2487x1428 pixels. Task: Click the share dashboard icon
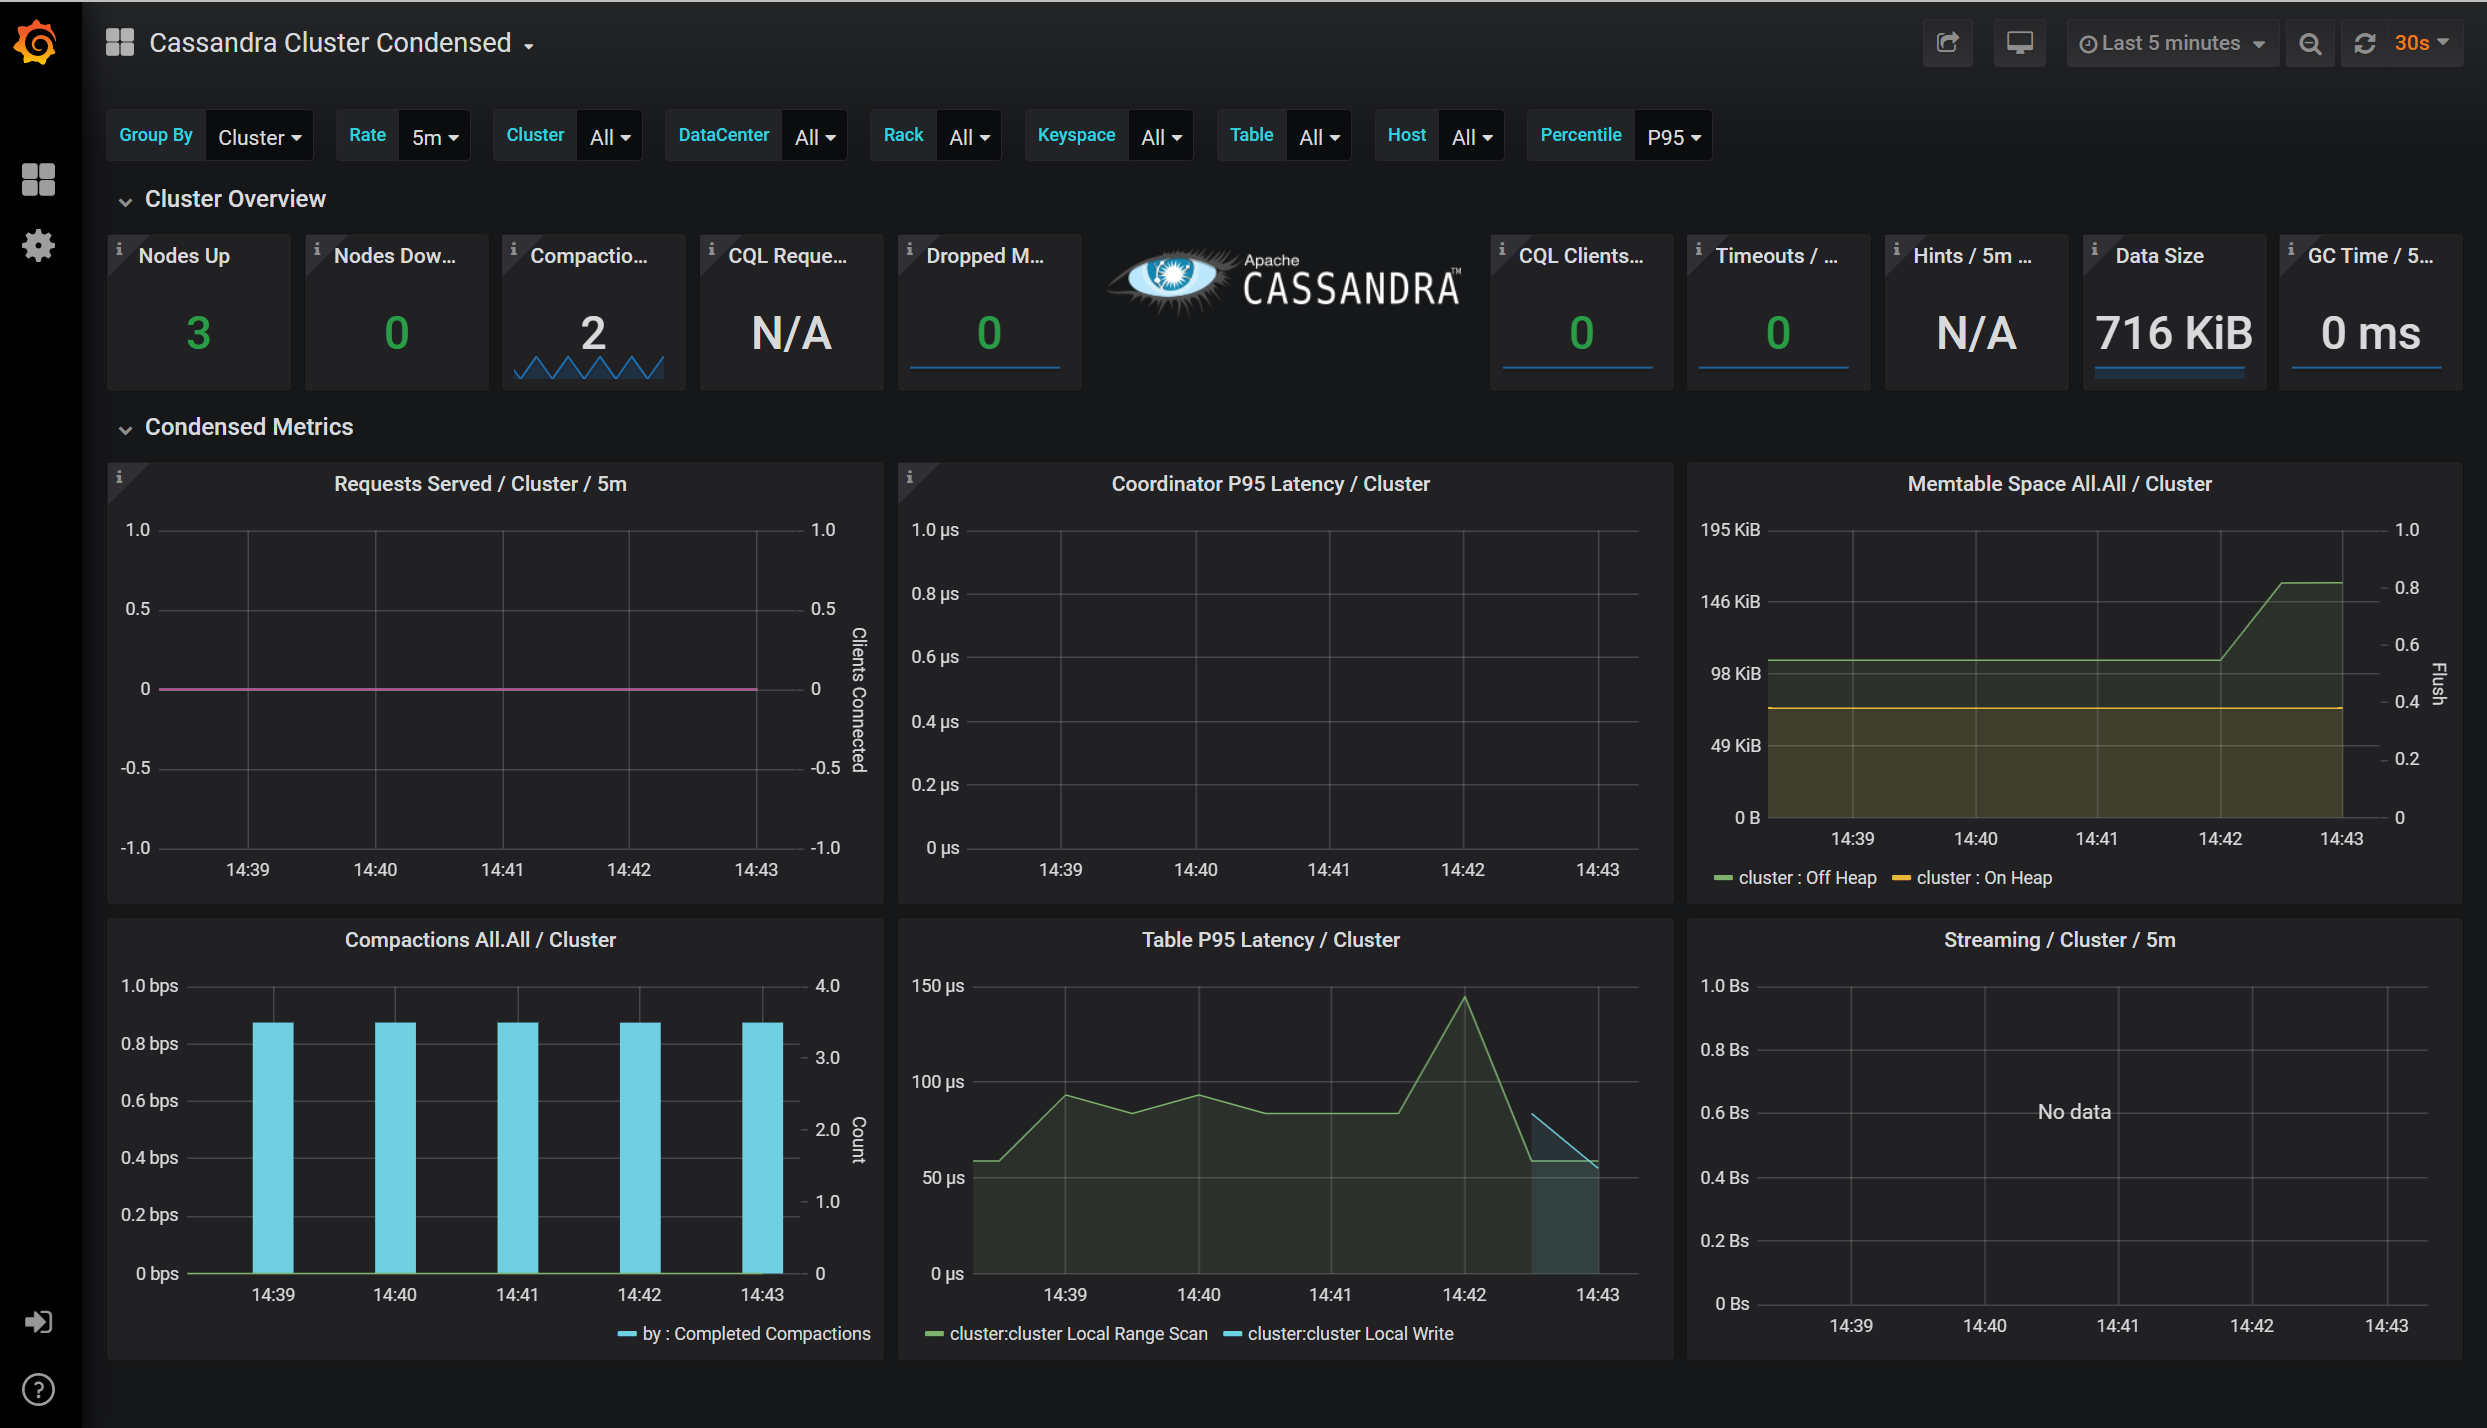point(1947,41)
